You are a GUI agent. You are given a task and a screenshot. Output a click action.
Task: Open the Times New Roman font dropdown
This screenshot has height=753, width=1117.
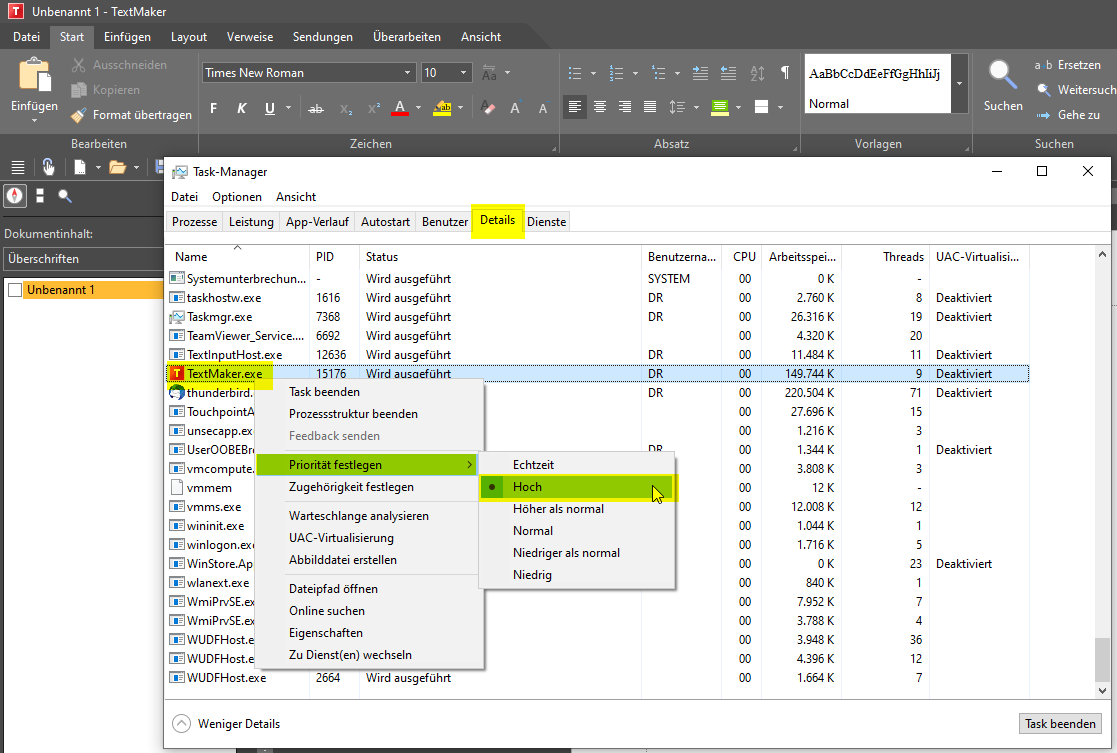[x=408, y=73]
